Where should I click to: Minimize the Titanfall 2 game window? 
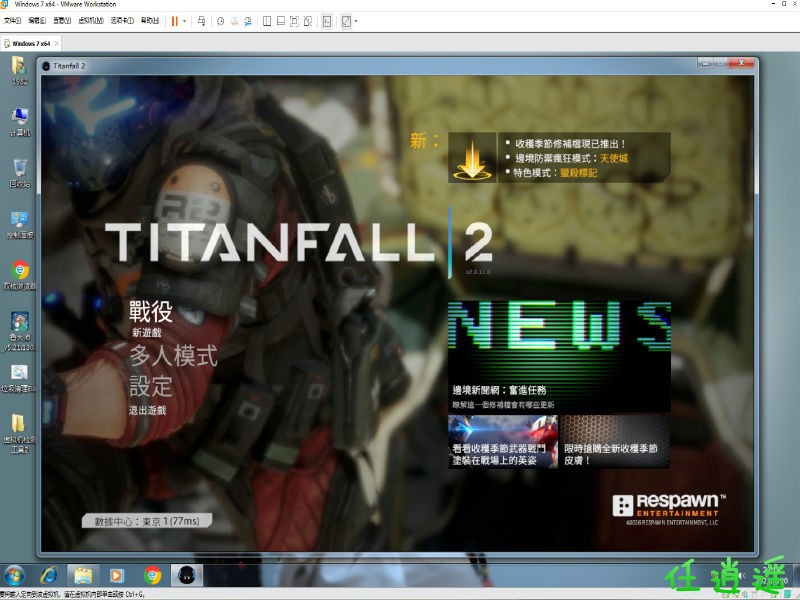pyautogui.click(x=706, y=63)
